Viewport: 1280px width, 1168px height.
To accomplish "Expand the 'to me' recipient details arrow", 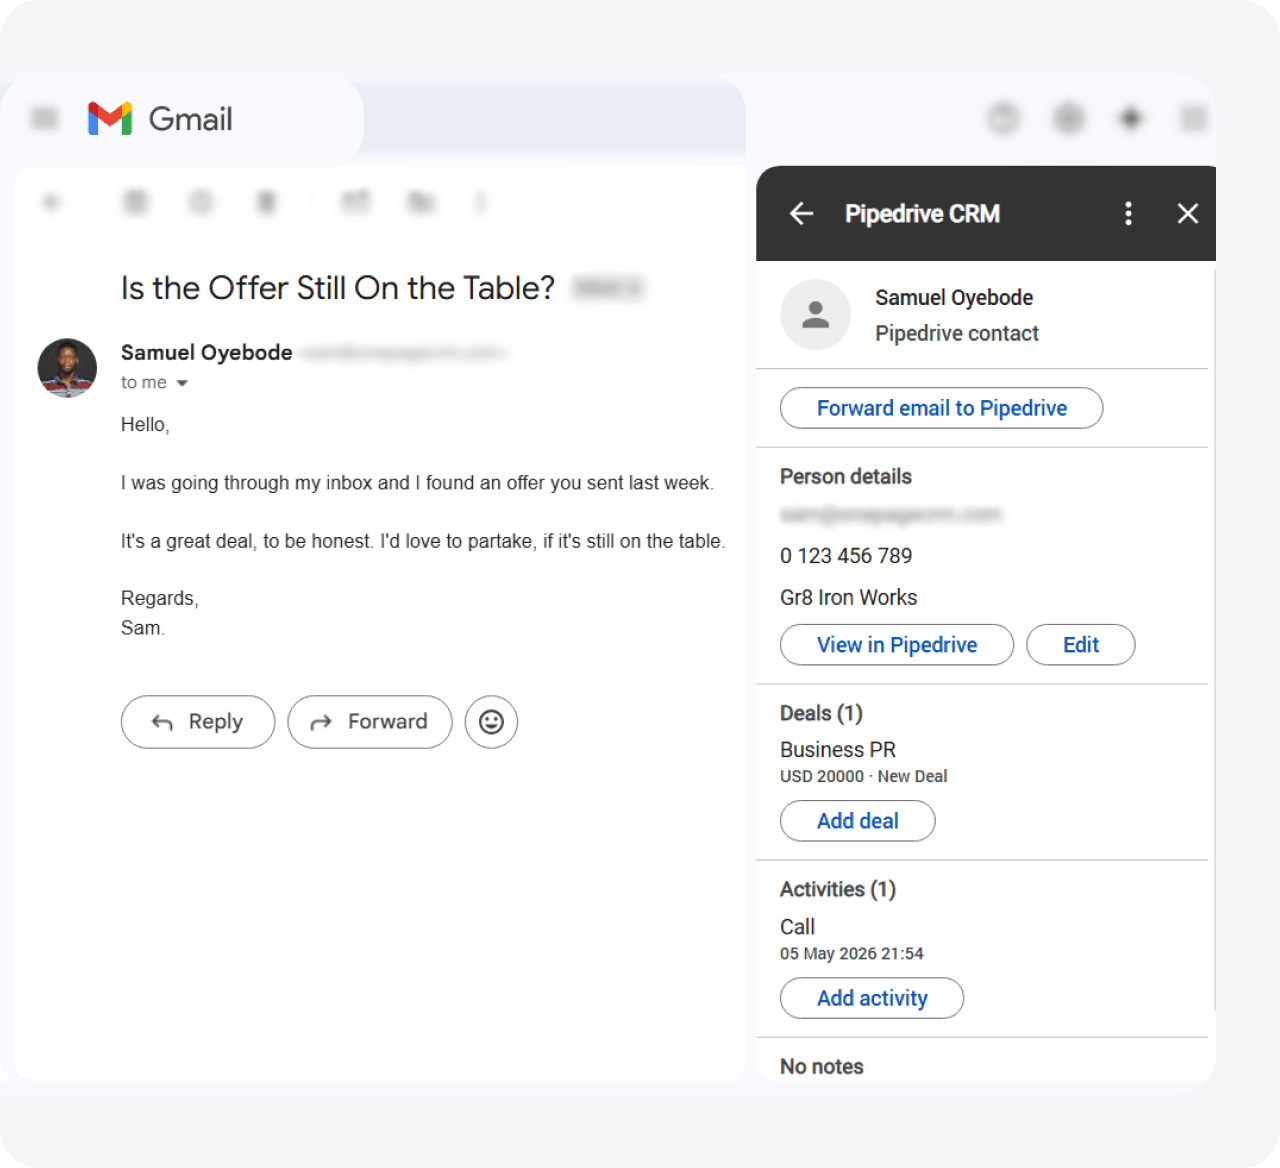I will click(x=182, y=383).
